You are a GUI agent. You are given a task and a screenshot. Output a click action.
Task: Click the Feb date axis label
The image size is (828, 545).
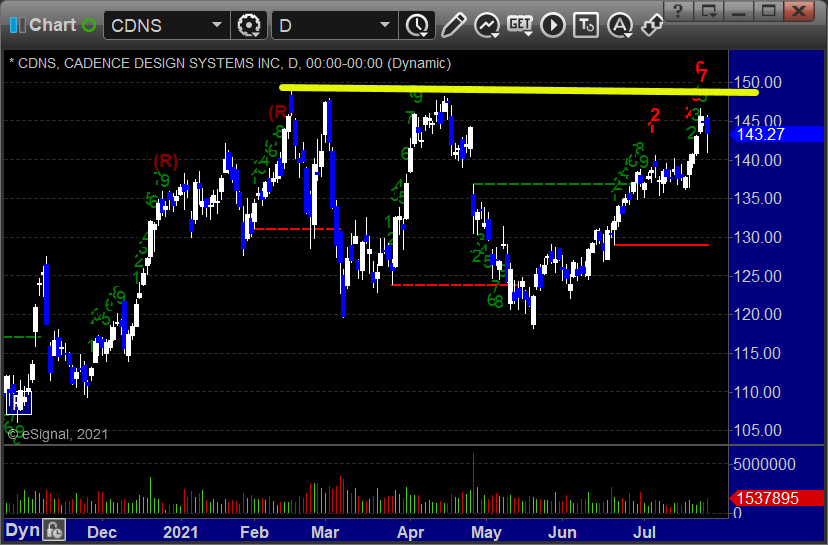pos(254,532)
